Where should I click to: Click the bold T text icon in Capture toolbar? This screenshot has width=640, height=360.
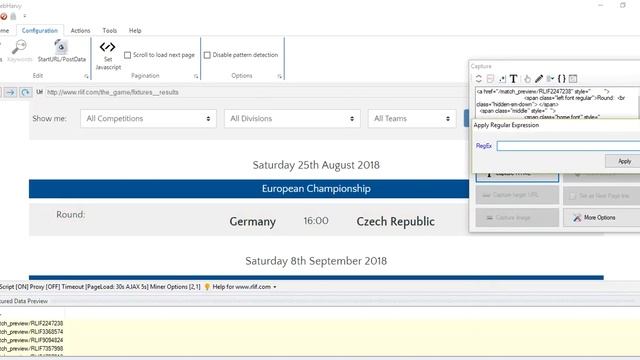(x=513, y=79)
